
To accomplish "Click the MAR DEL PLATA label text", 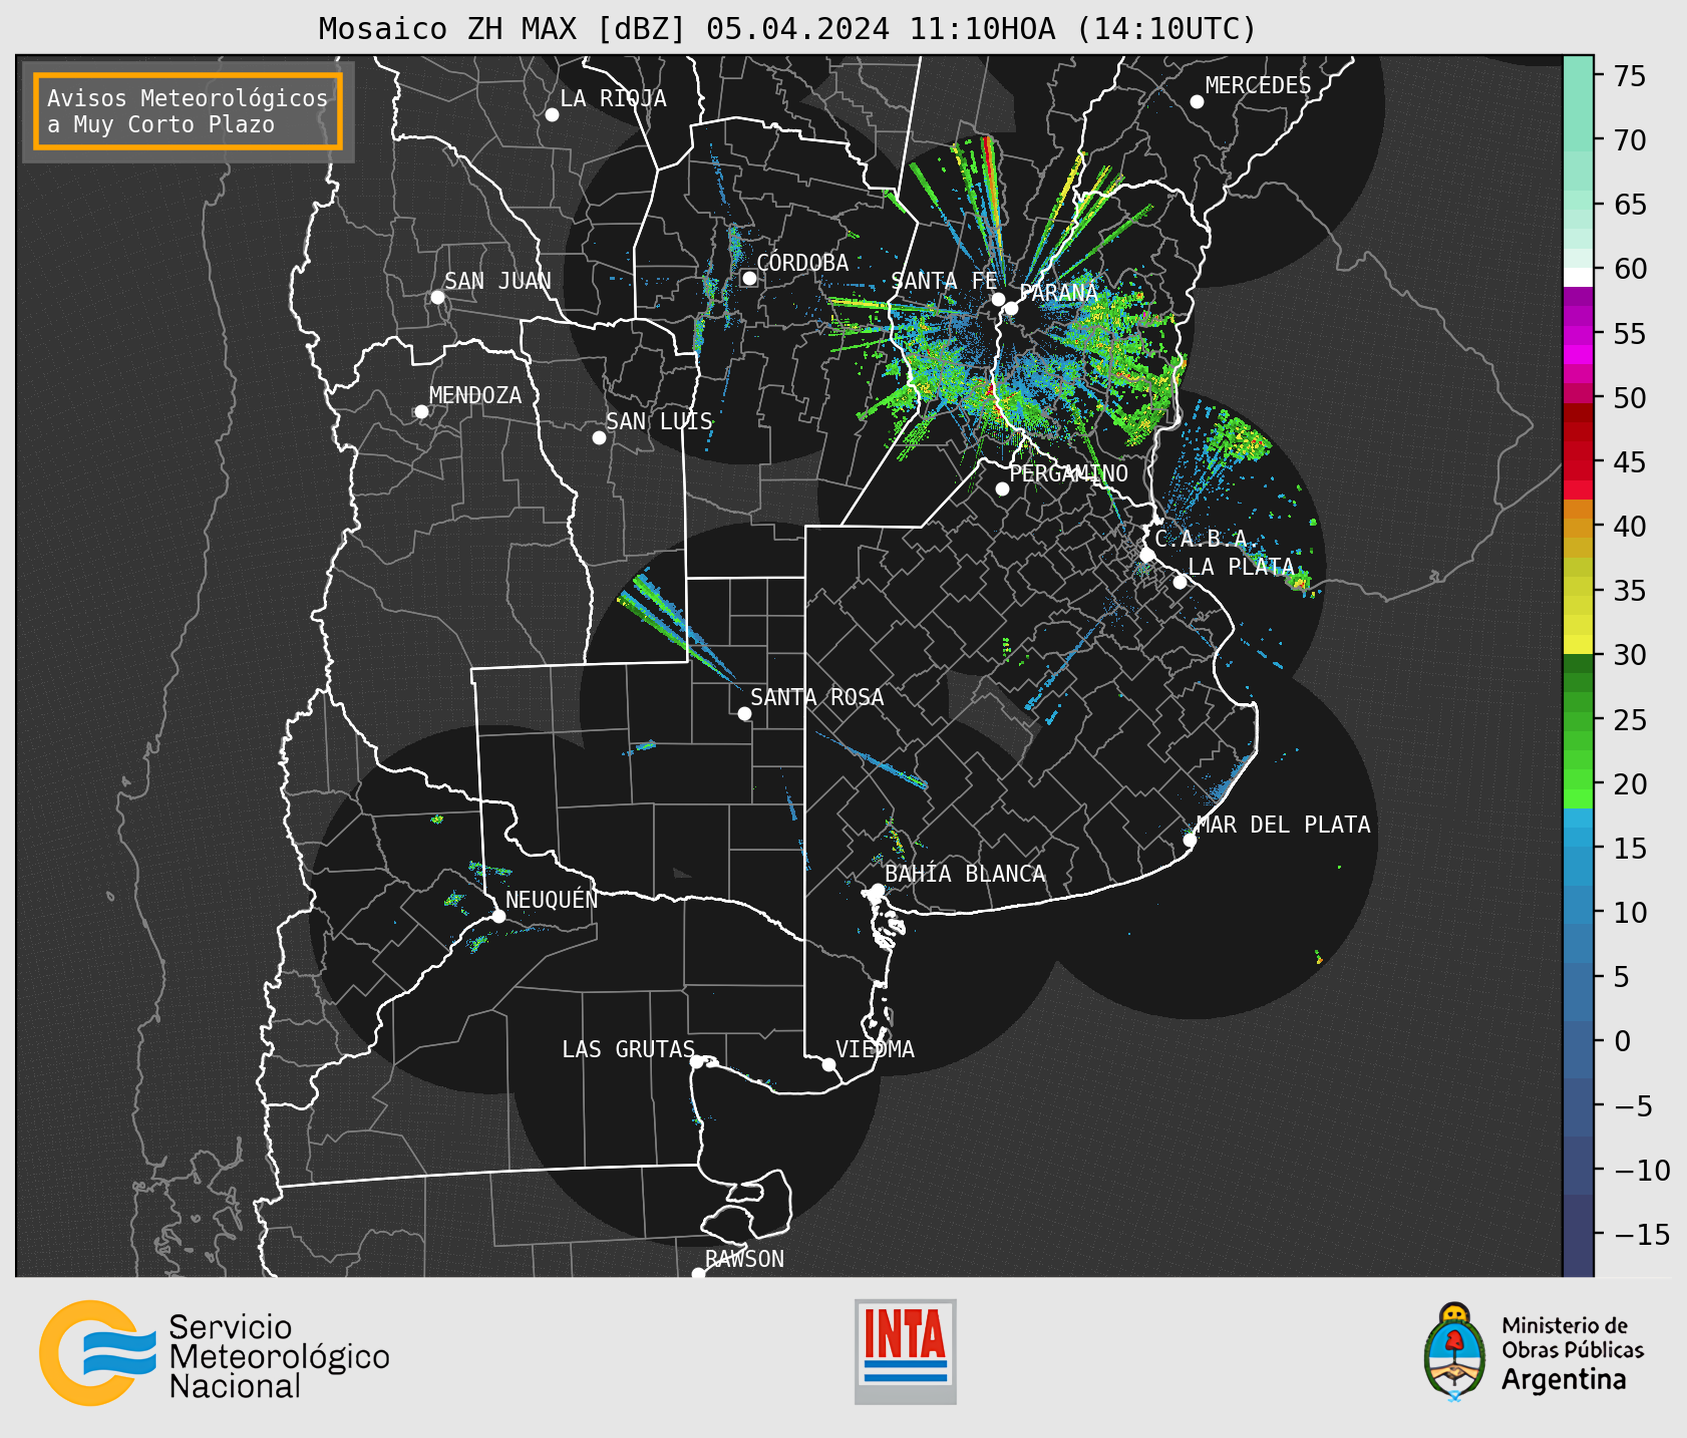I will 1283,824.
